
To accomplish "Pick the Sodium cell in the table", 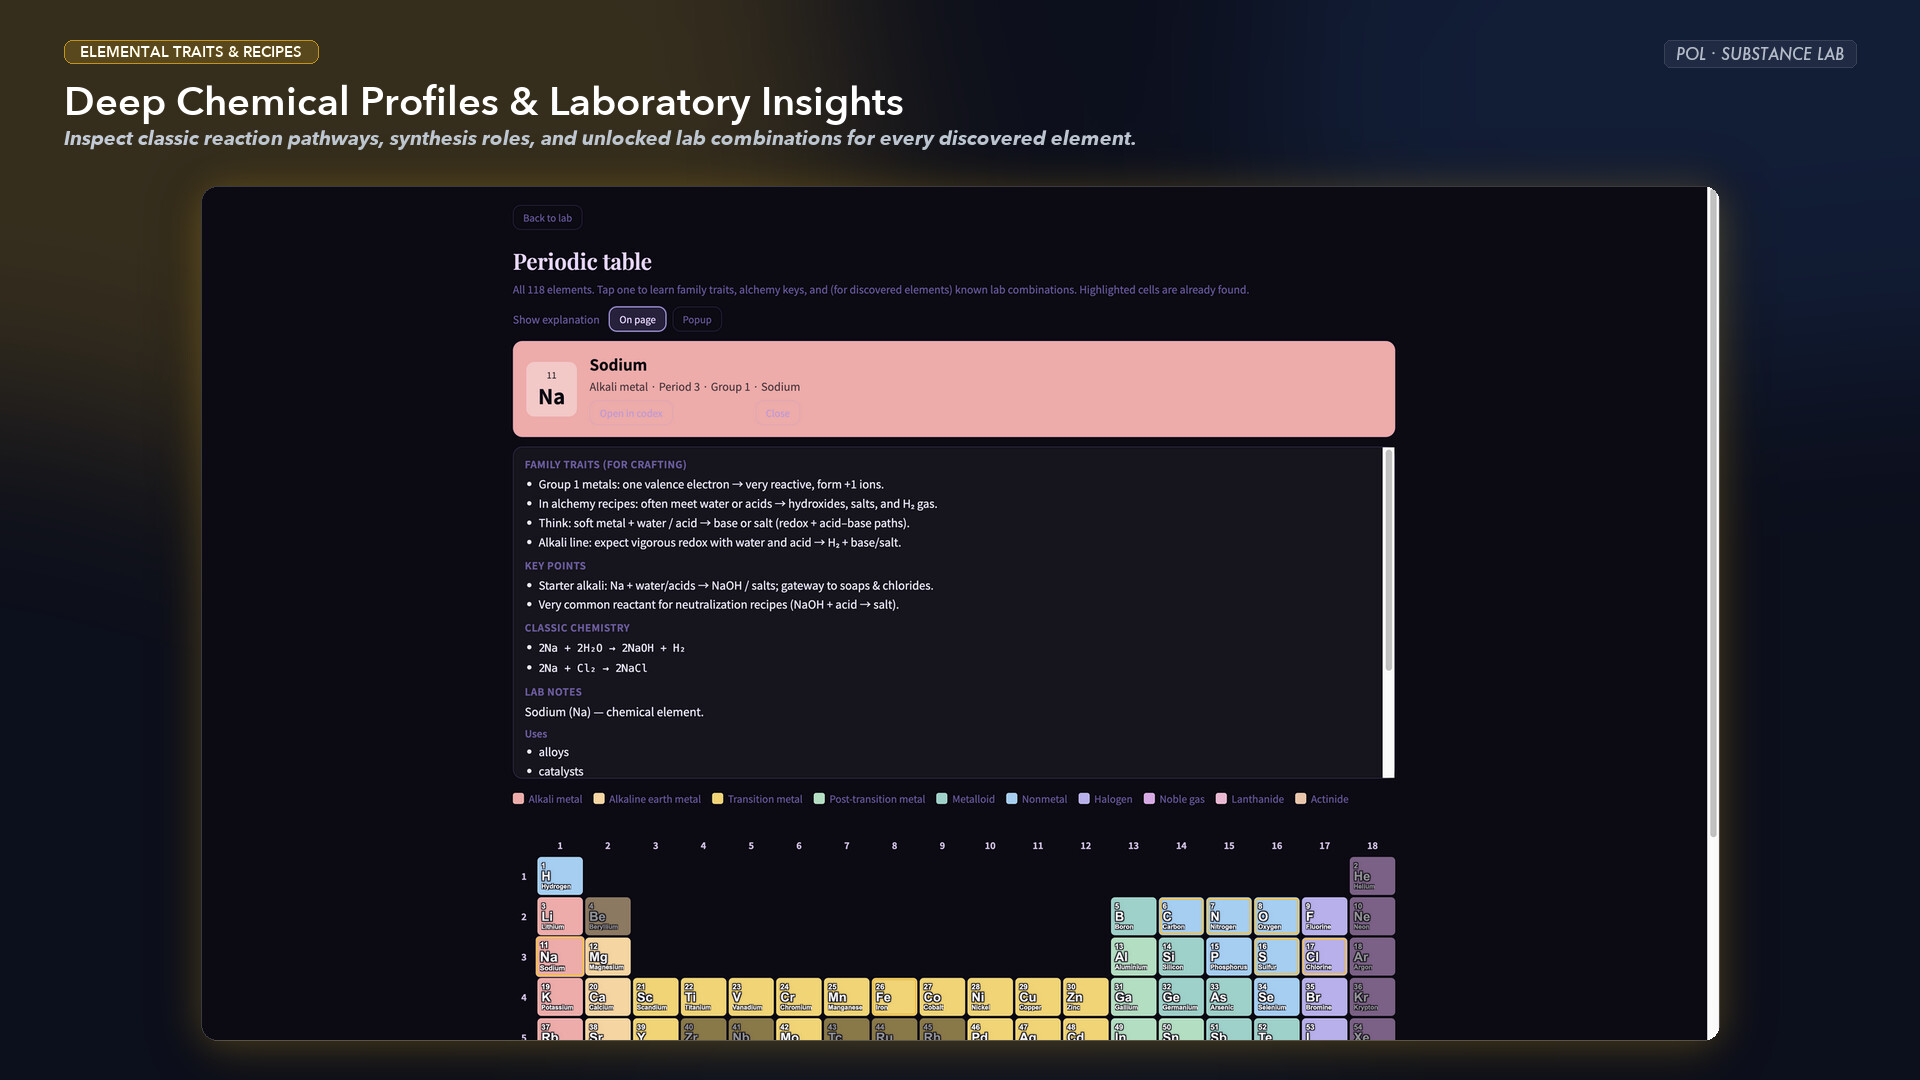I will (560, 957).
